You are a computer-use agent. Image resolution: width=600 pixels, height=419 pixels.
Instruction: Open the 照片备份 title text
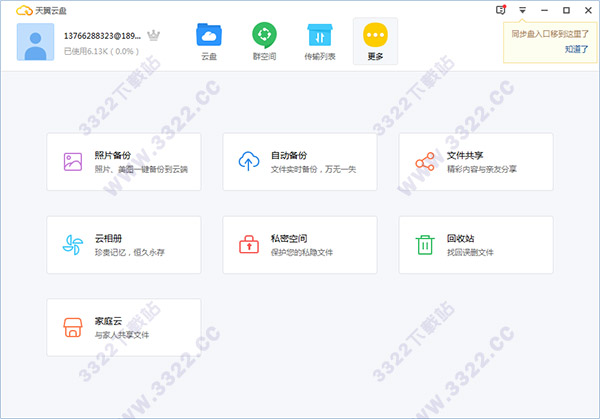pyautogui.click(x=113, y=155)
